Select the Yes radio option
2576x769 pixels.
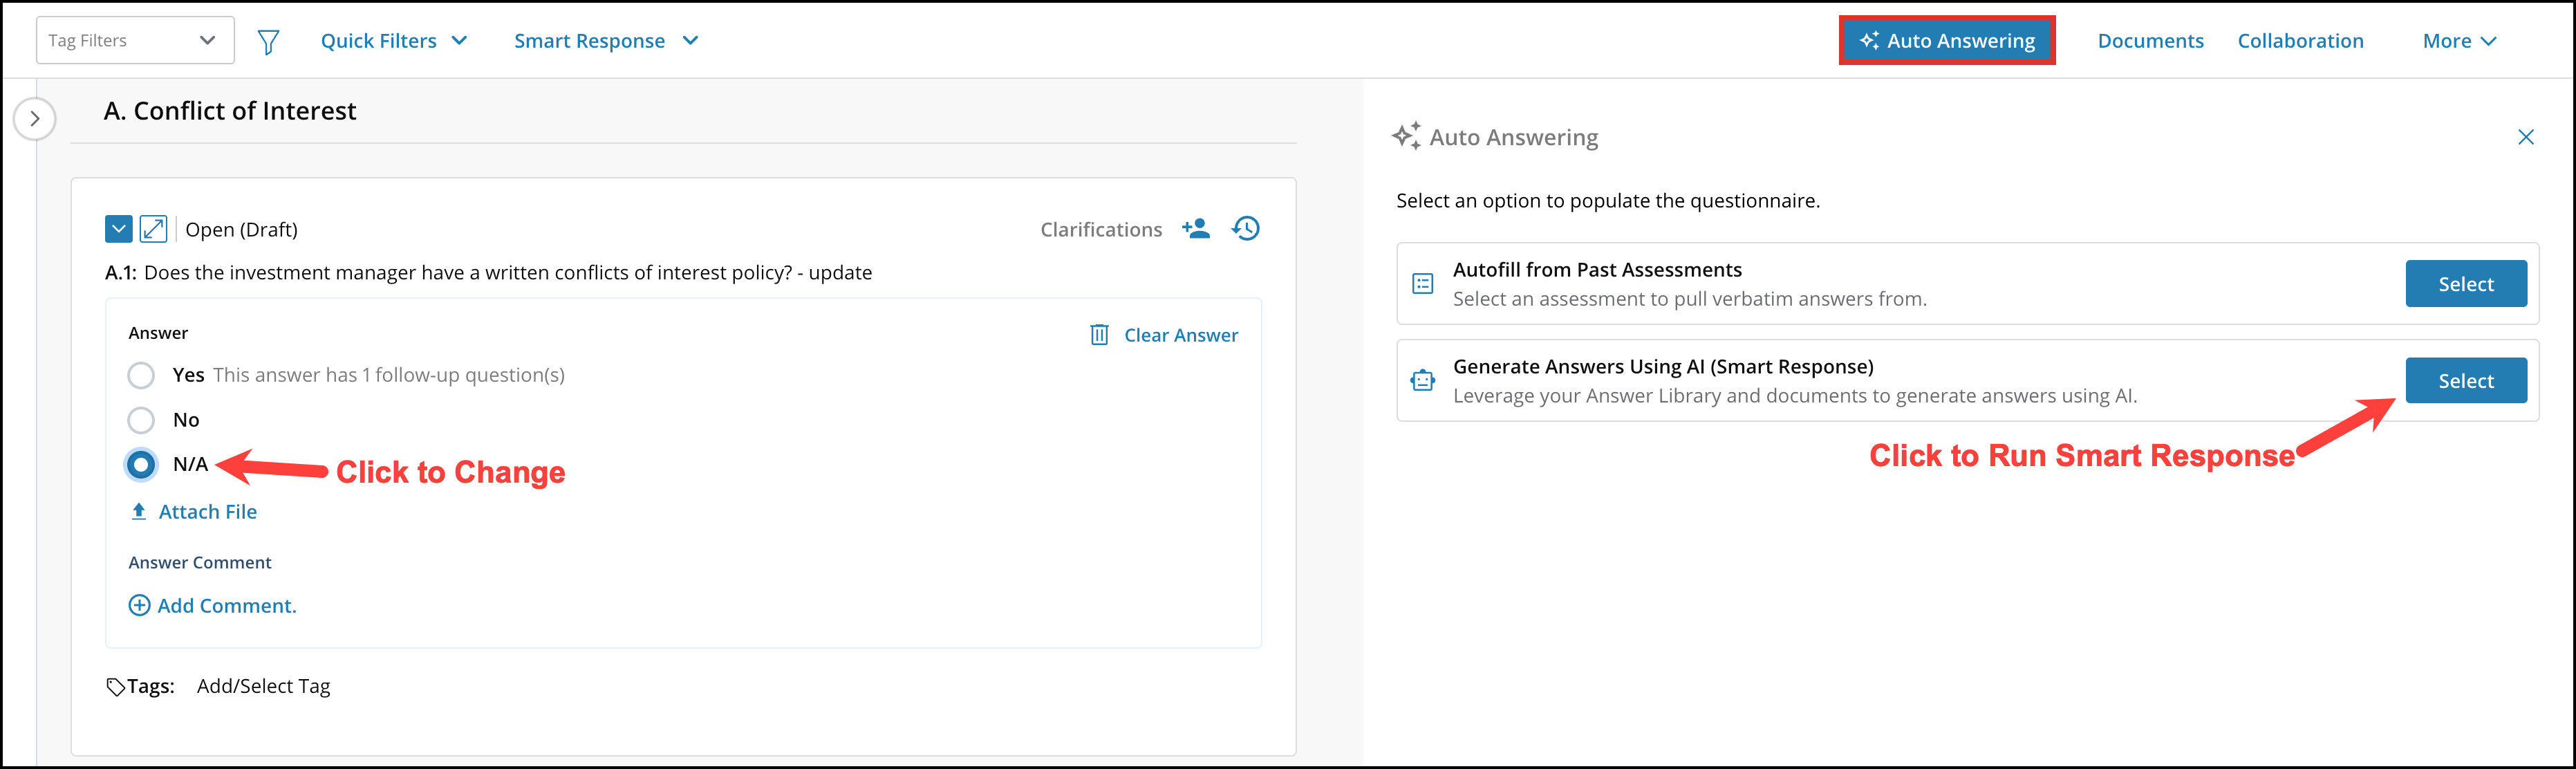point(141,375)
